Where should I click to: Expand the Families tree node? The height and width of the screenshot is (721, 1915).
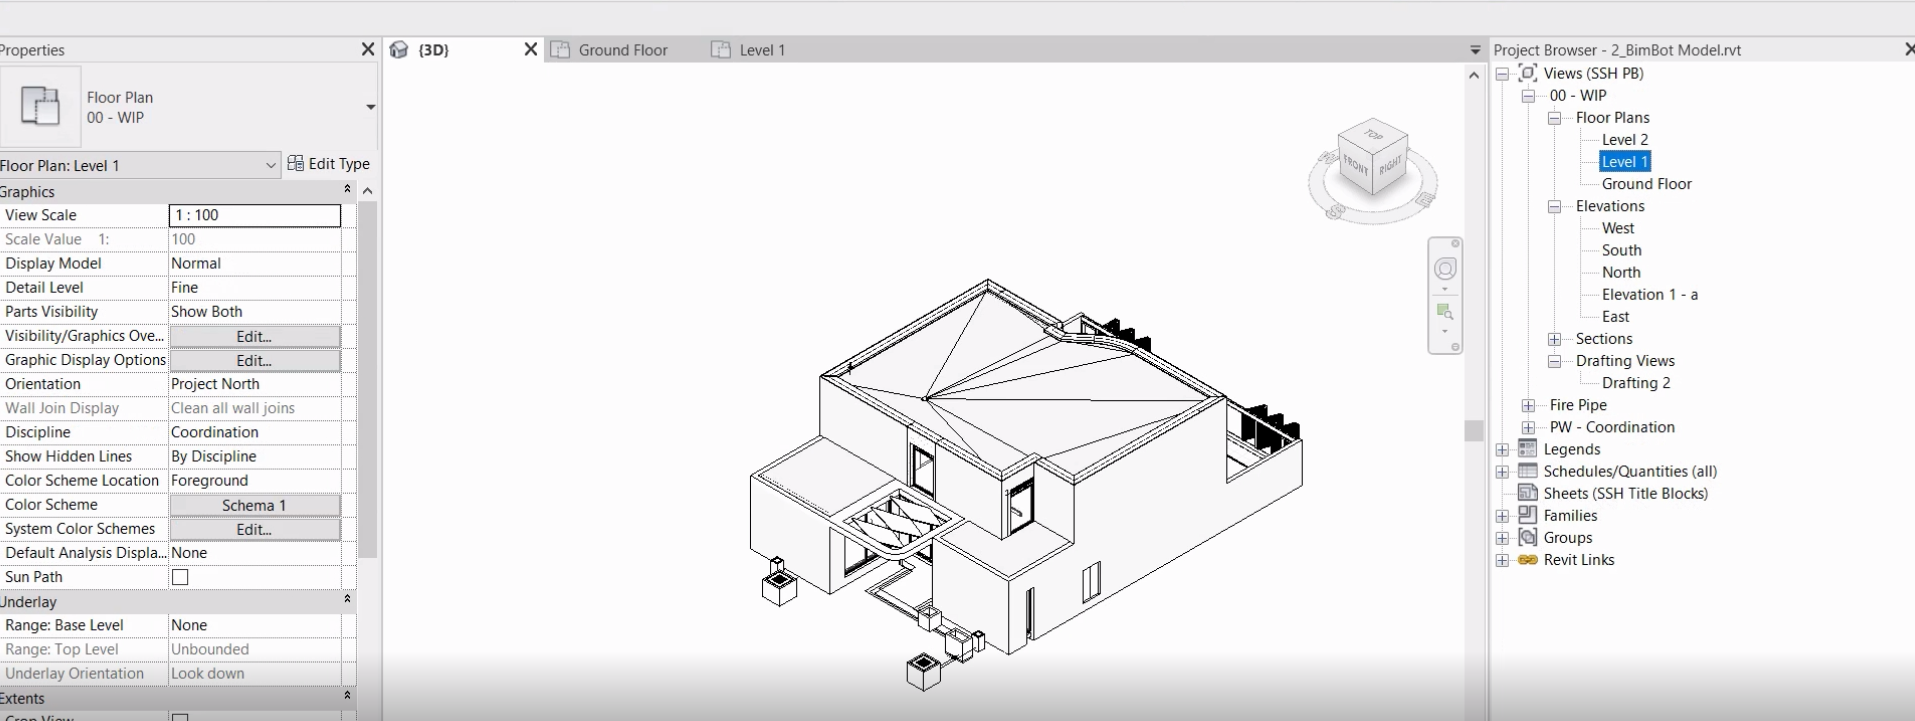tap(1502, 516)
